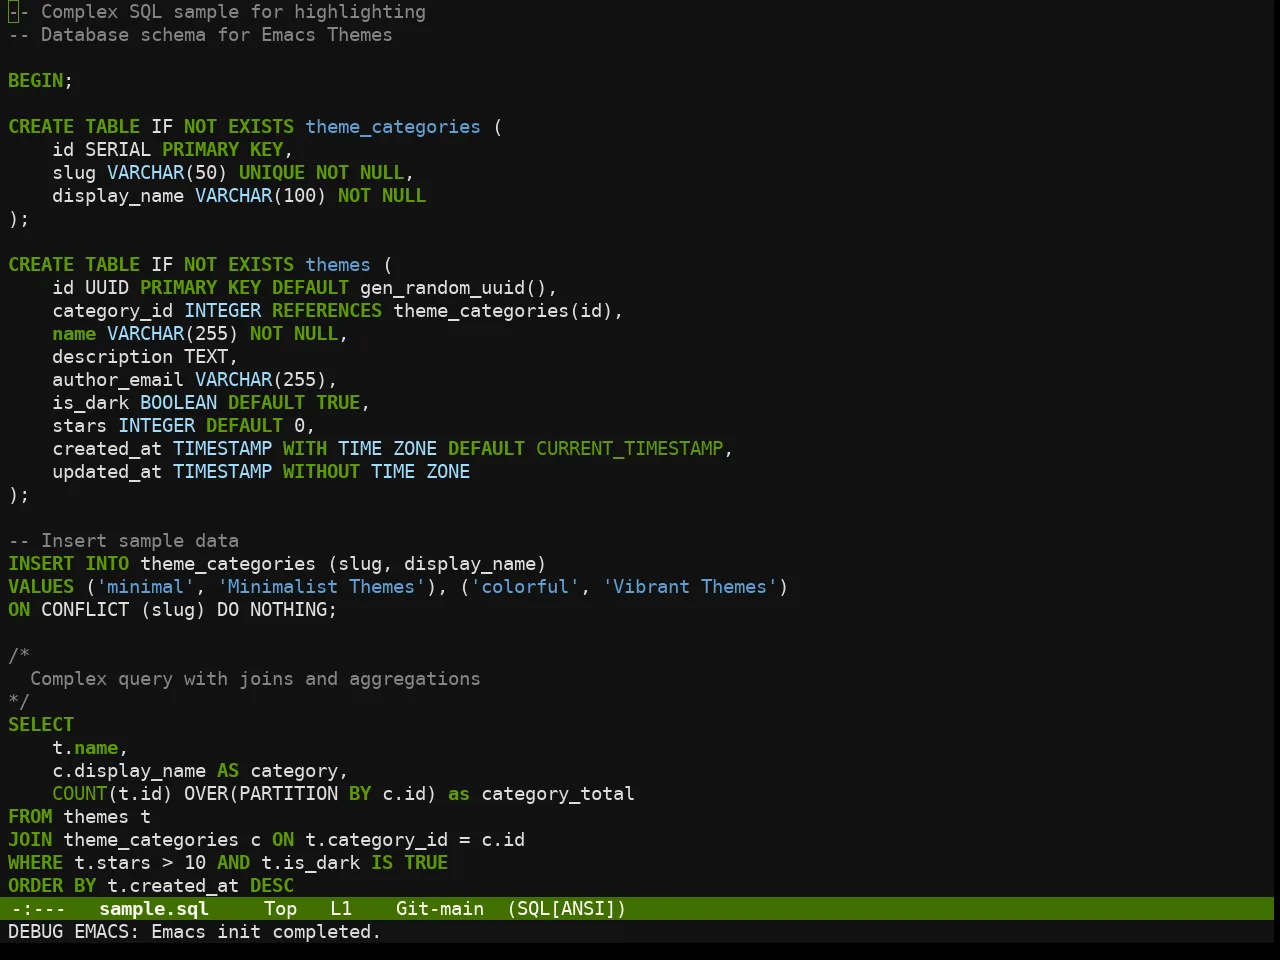Click the echo area message 'Emacs init completed.'
The height and width of the screenshot is (960, 1280).
click(266, 932)
